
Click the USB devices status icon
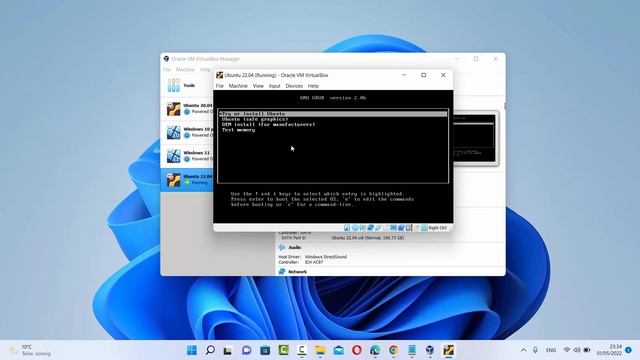[378, 228]
